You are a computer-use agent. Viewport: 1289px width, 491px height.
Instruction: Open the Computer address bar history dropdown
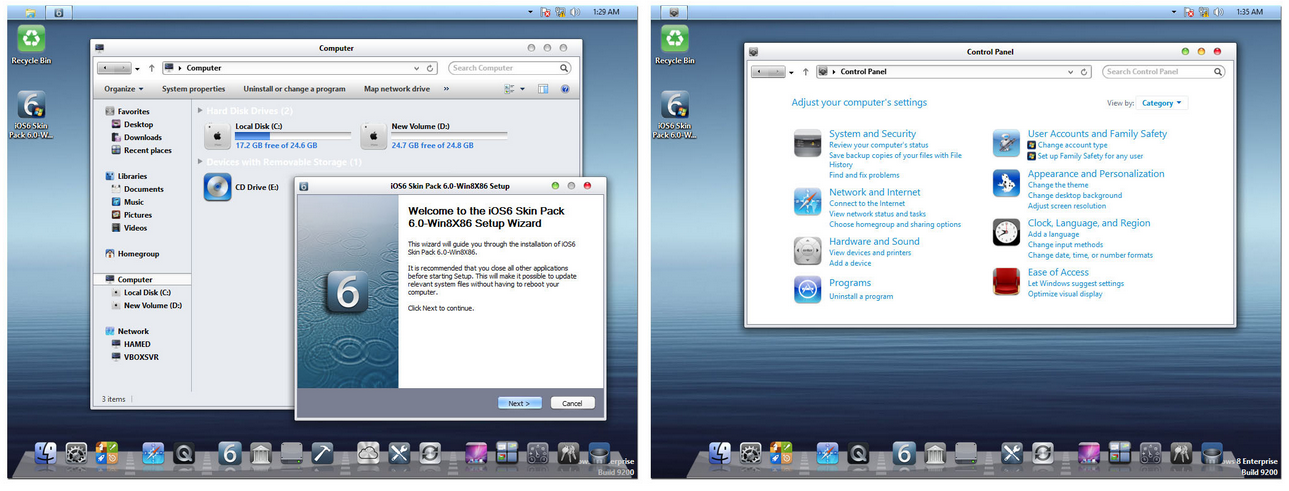418,68
